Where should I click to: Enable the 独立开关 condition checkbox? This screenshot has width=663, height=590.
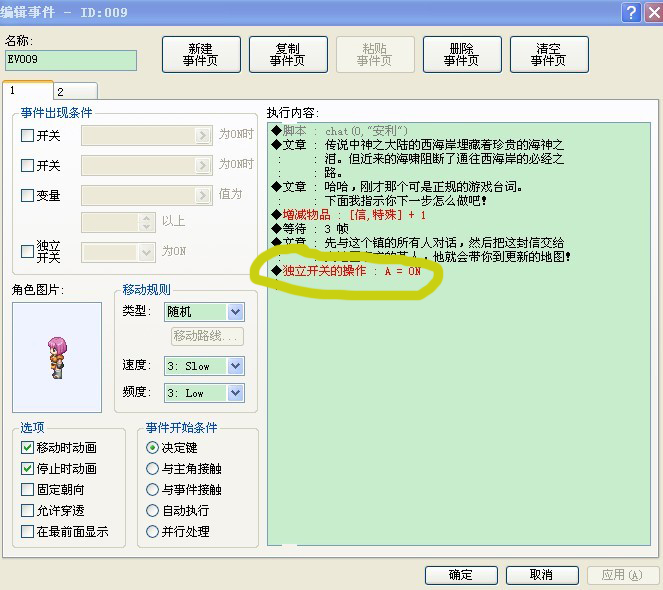pyautogui.click(x=27, y=251)
